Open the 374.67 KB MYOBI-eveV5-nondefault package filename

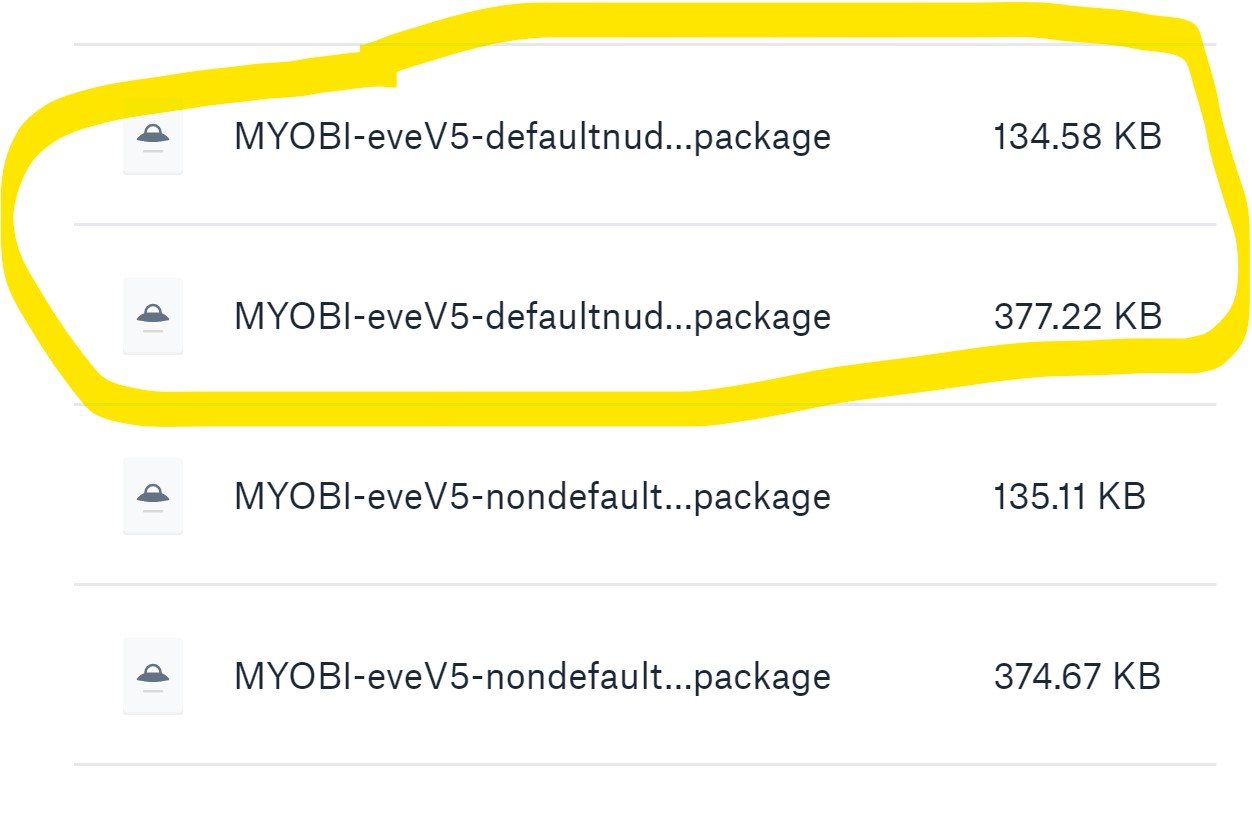532,677
